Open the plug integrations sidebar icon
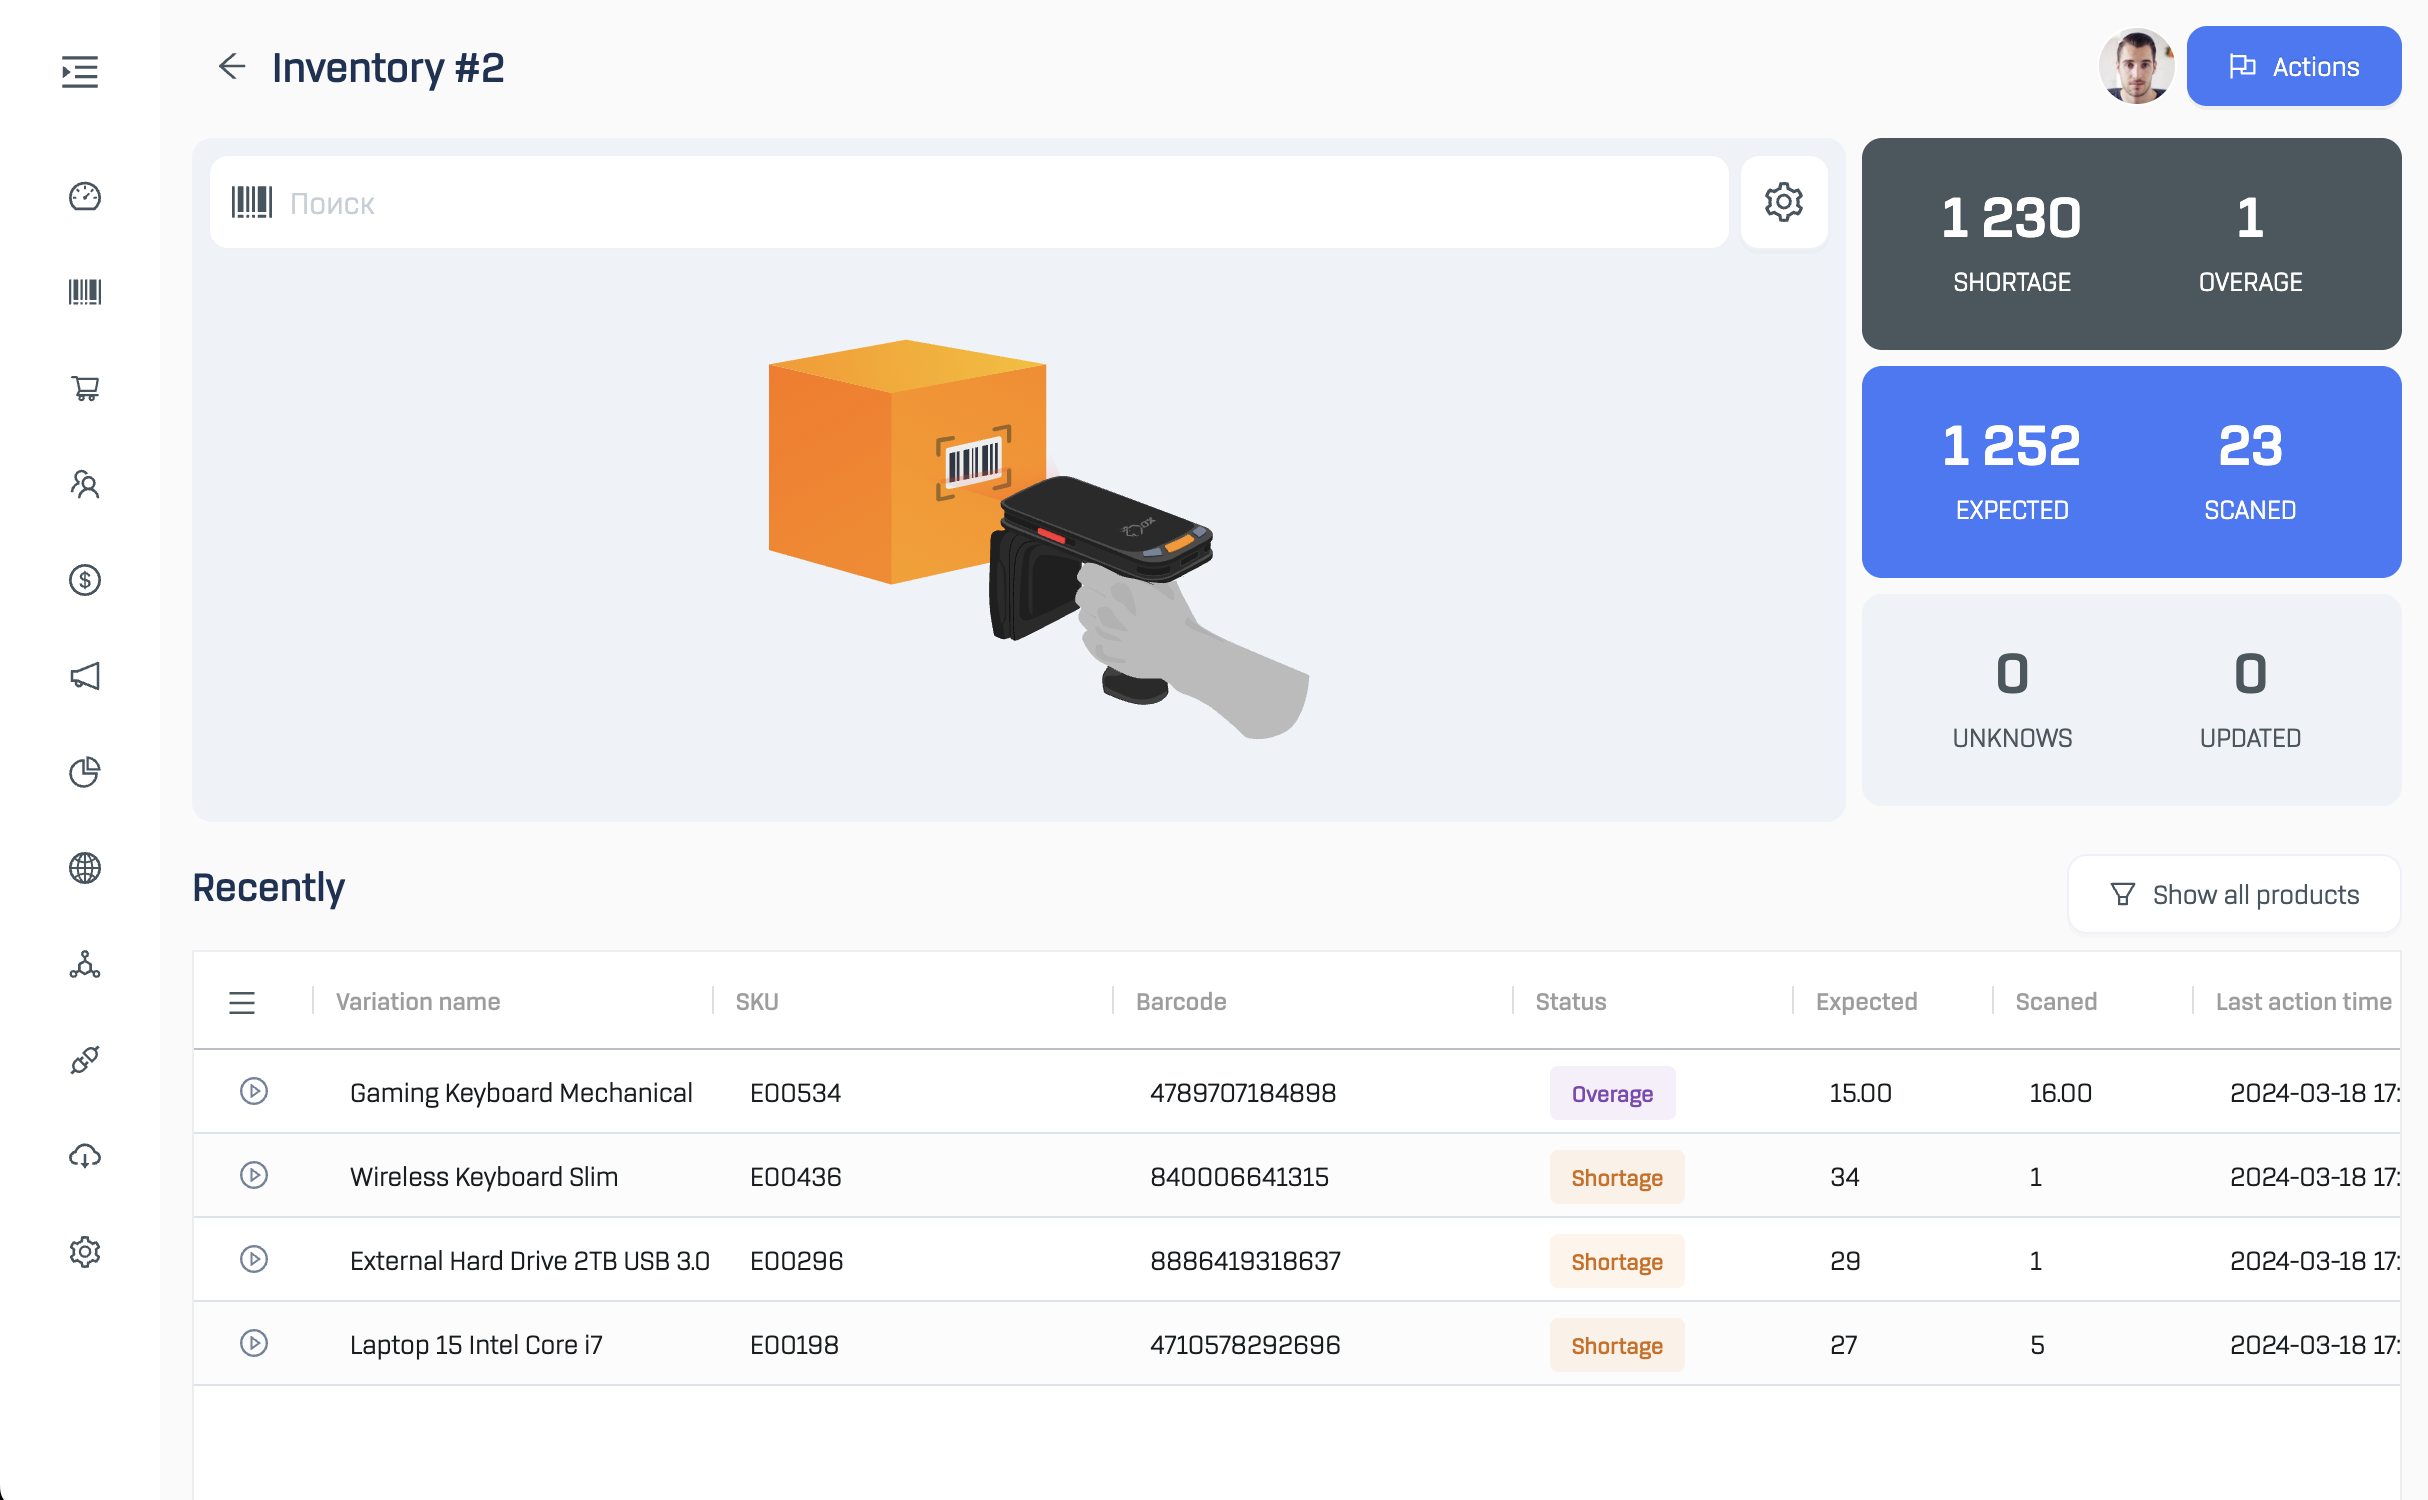 tap(85, 1060)
